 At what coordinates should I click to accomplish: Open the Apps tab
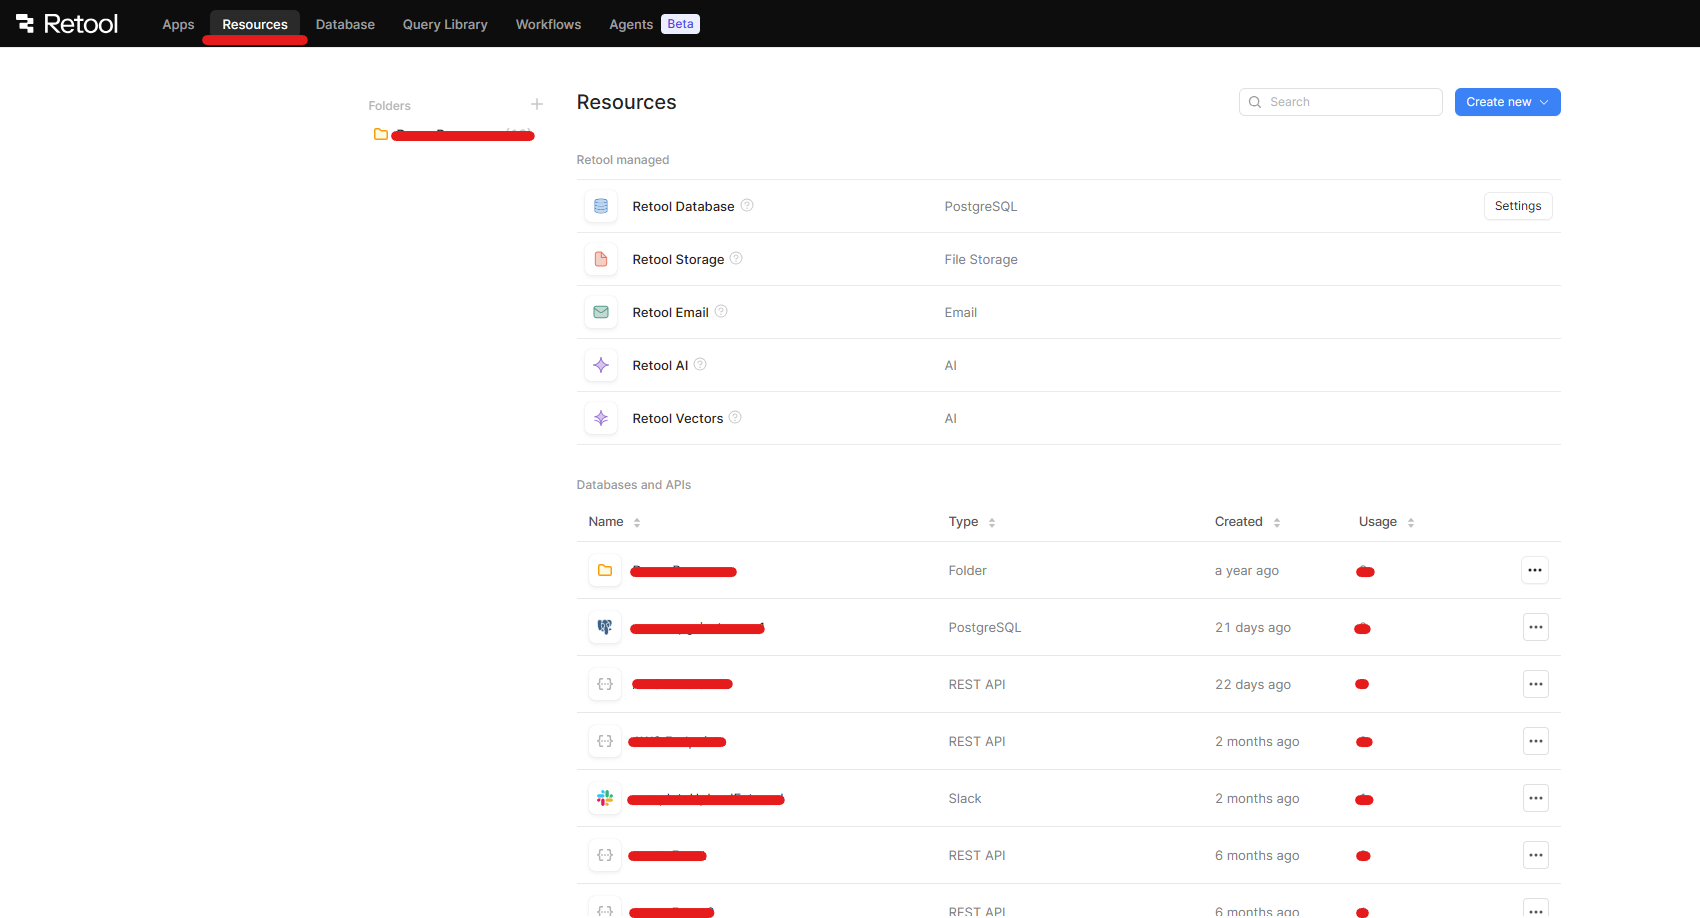coord(178,24)
